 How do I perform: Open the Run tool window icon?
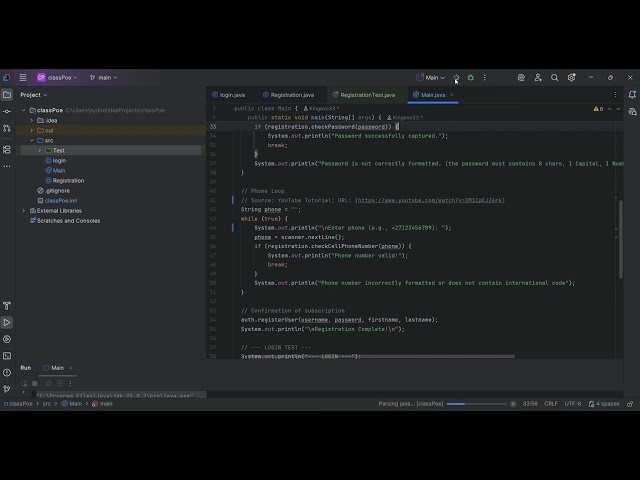(x=7, y=322)
